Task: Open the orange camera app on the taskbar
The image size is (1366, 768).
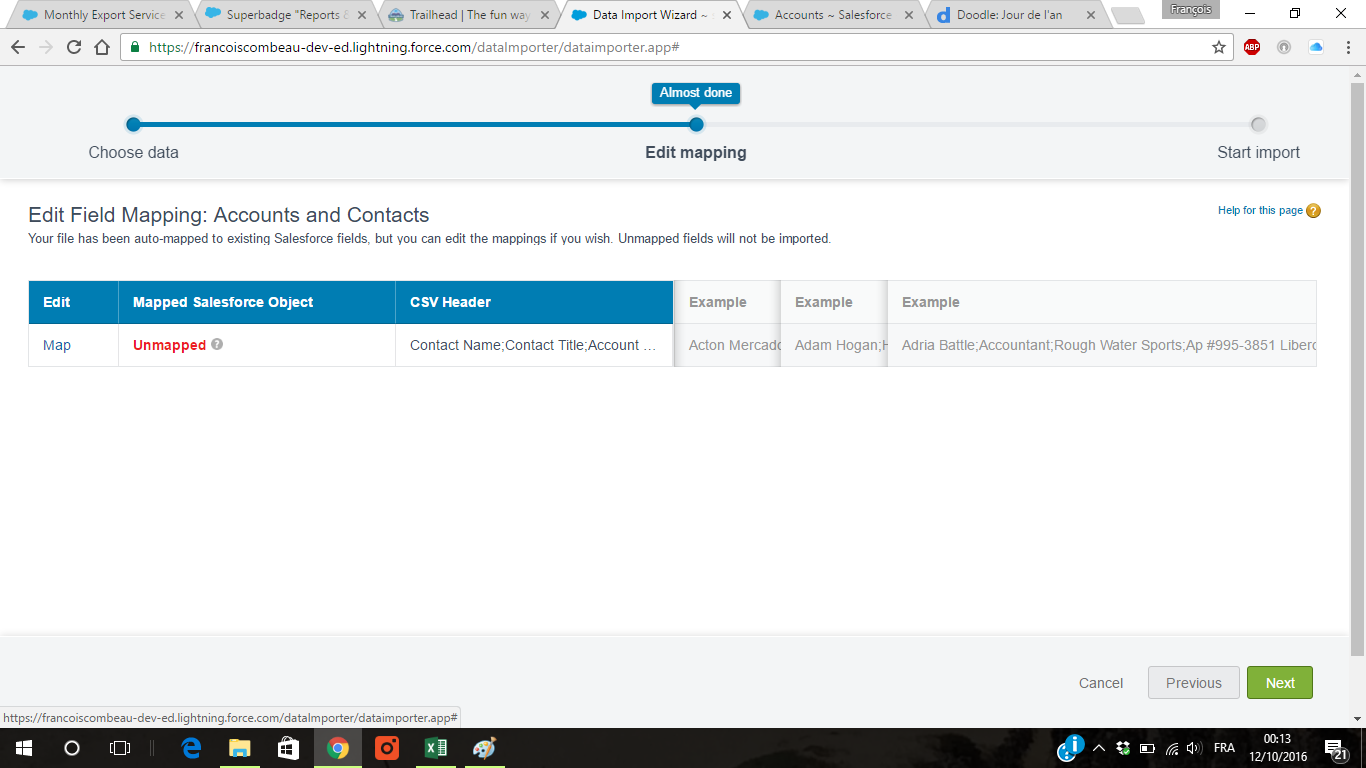Action: tap(387, 748)
